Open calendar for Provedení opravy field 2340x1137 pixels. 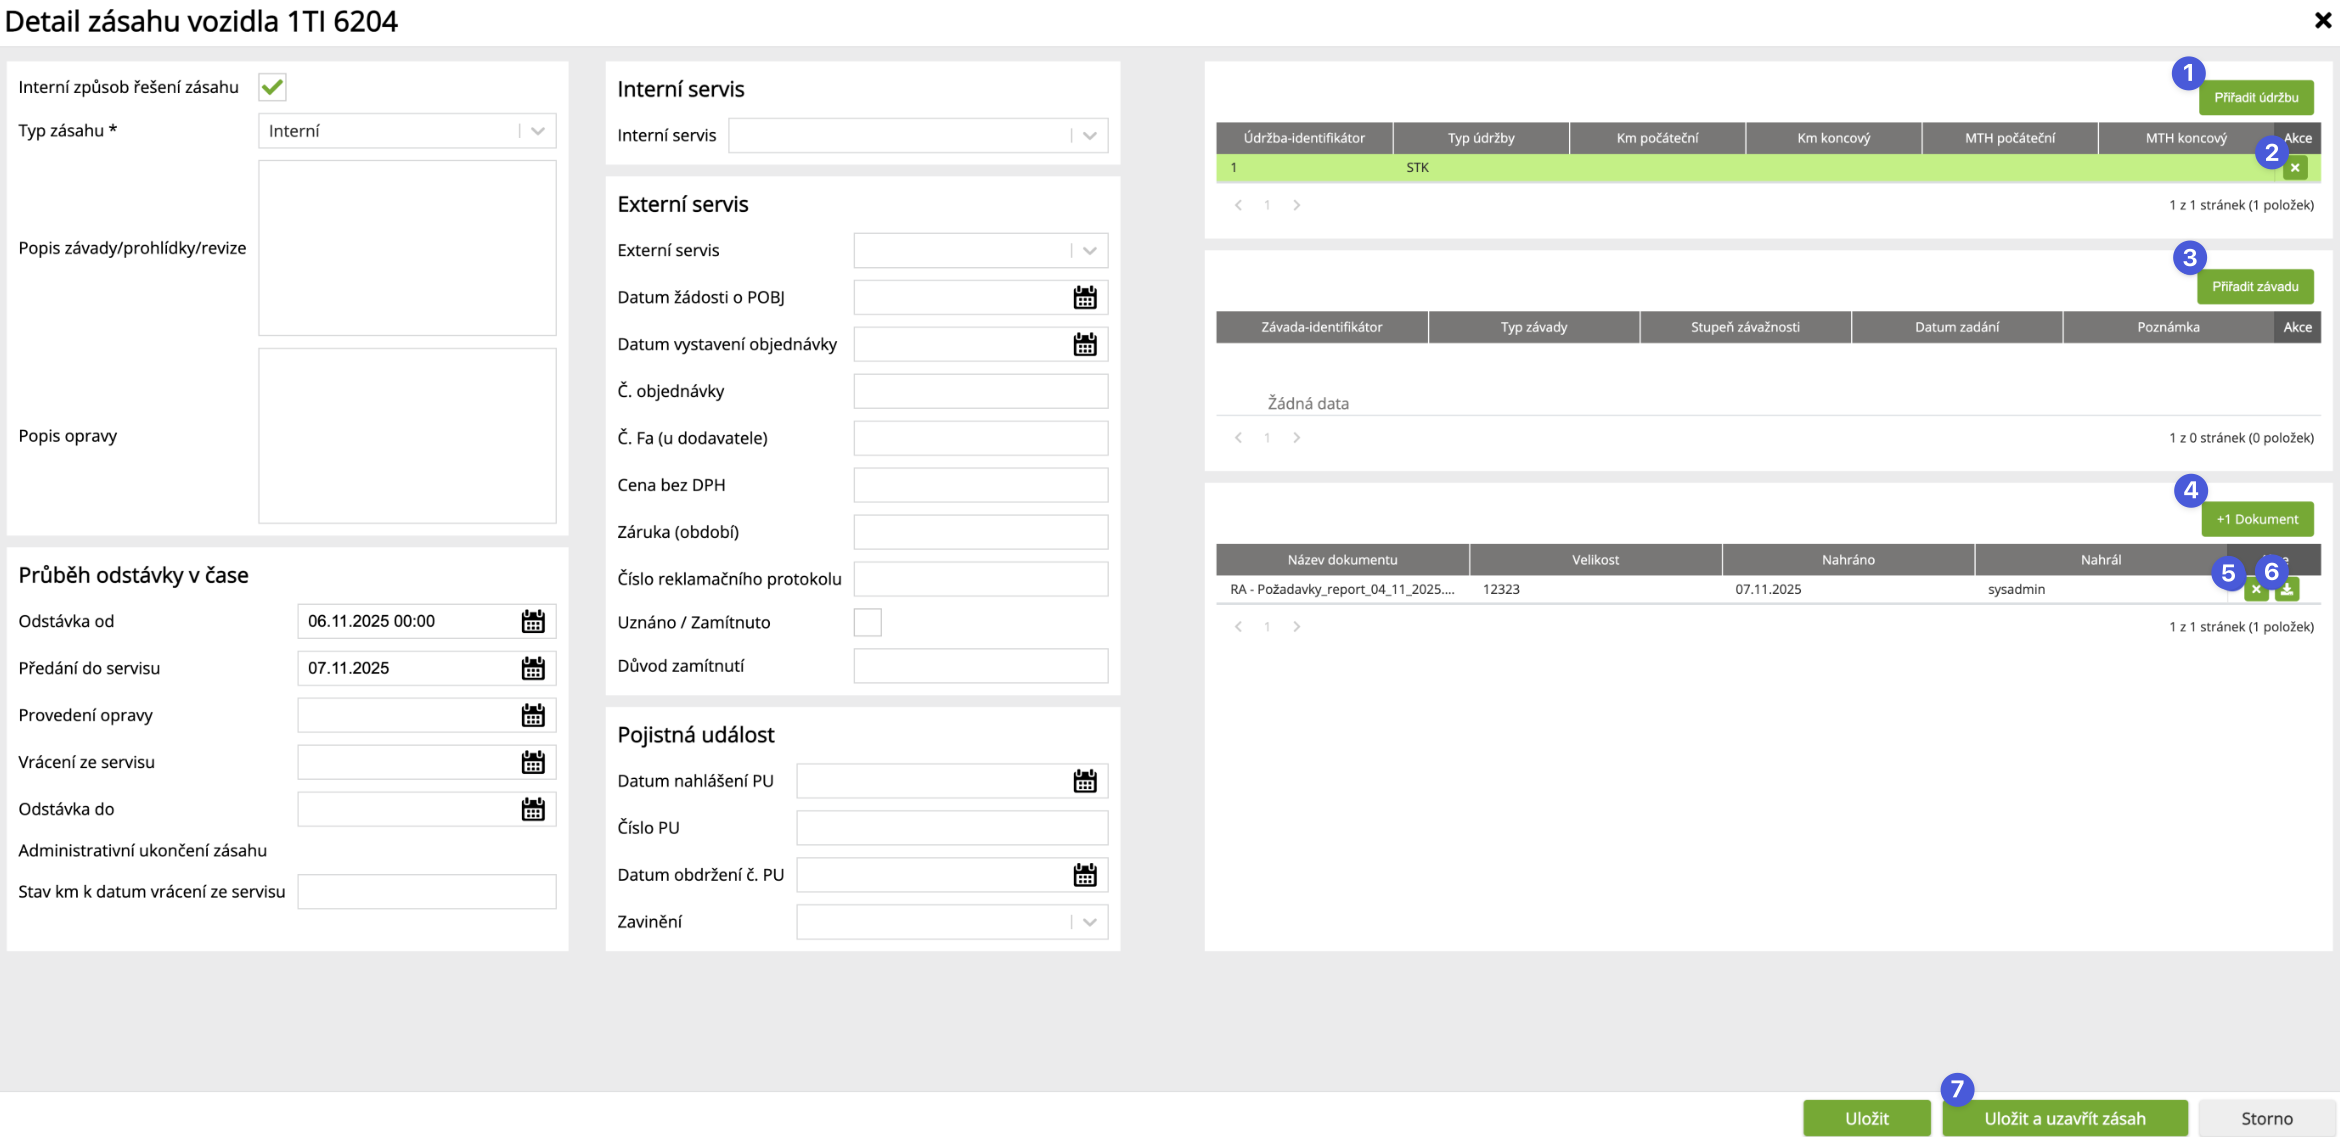point(533,715)
